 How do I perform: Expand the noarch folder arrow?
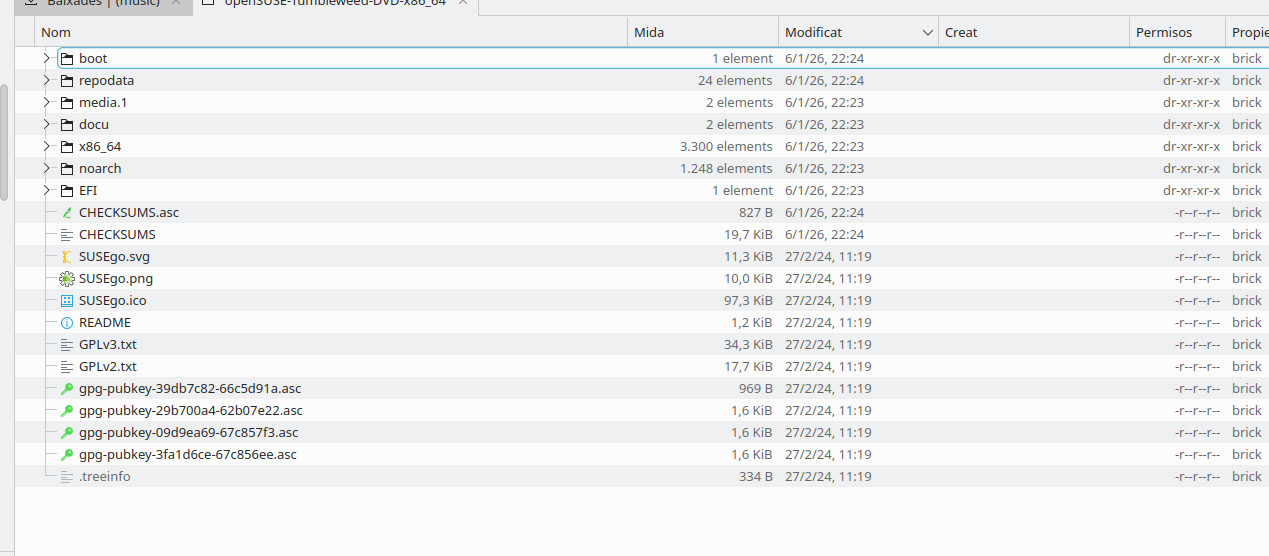coord(46,169)
